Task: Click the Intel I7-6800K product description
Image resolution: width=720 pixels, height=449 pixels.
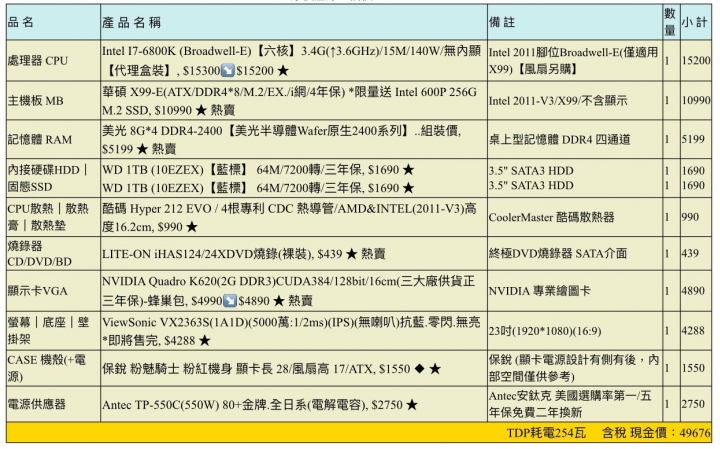Action: (x=291, y=61)
